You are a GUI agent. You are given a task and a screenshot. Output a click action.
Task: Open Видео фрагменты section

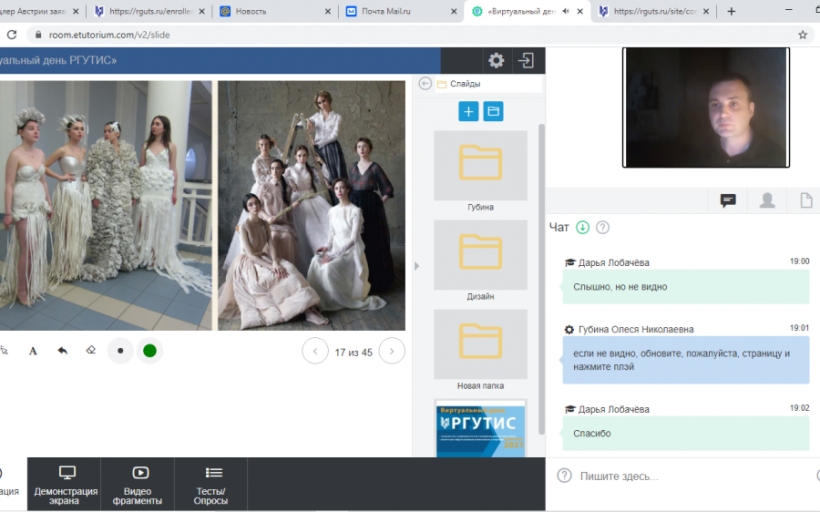[x=138, y=485]
